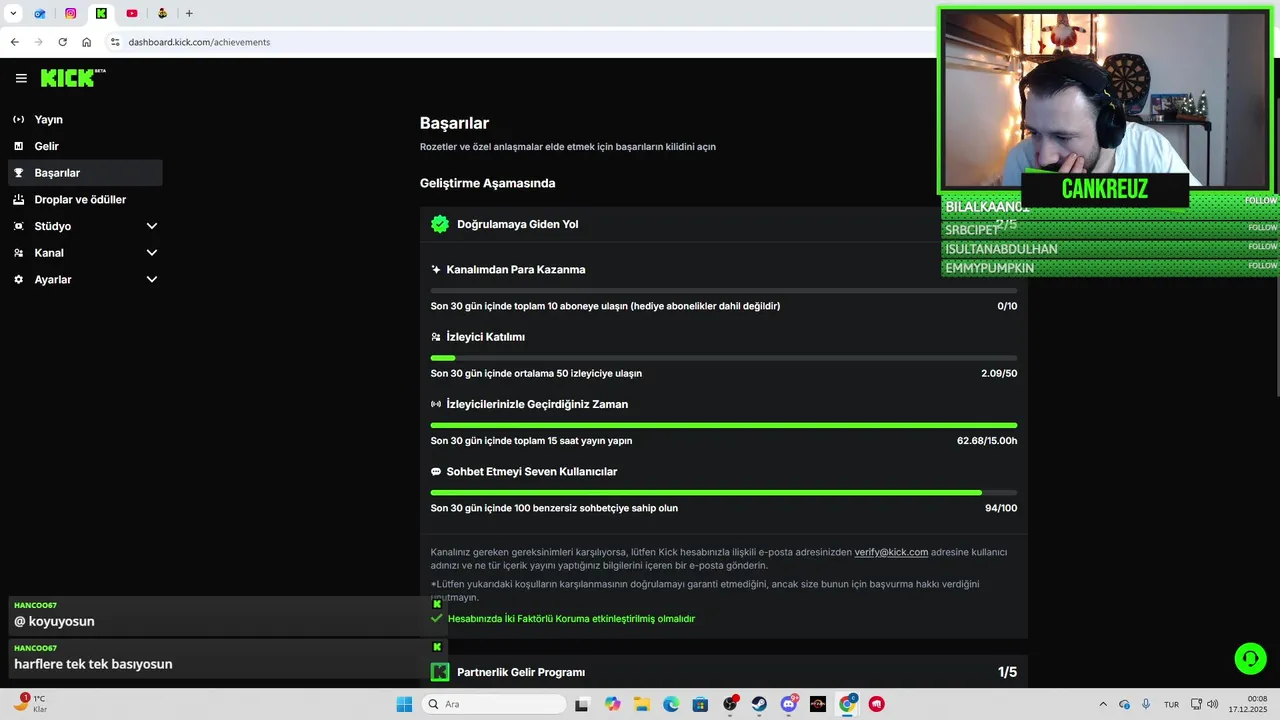Select the active Kick browser tab
Screen dimensions: 1280x720
tap(101, 13)
